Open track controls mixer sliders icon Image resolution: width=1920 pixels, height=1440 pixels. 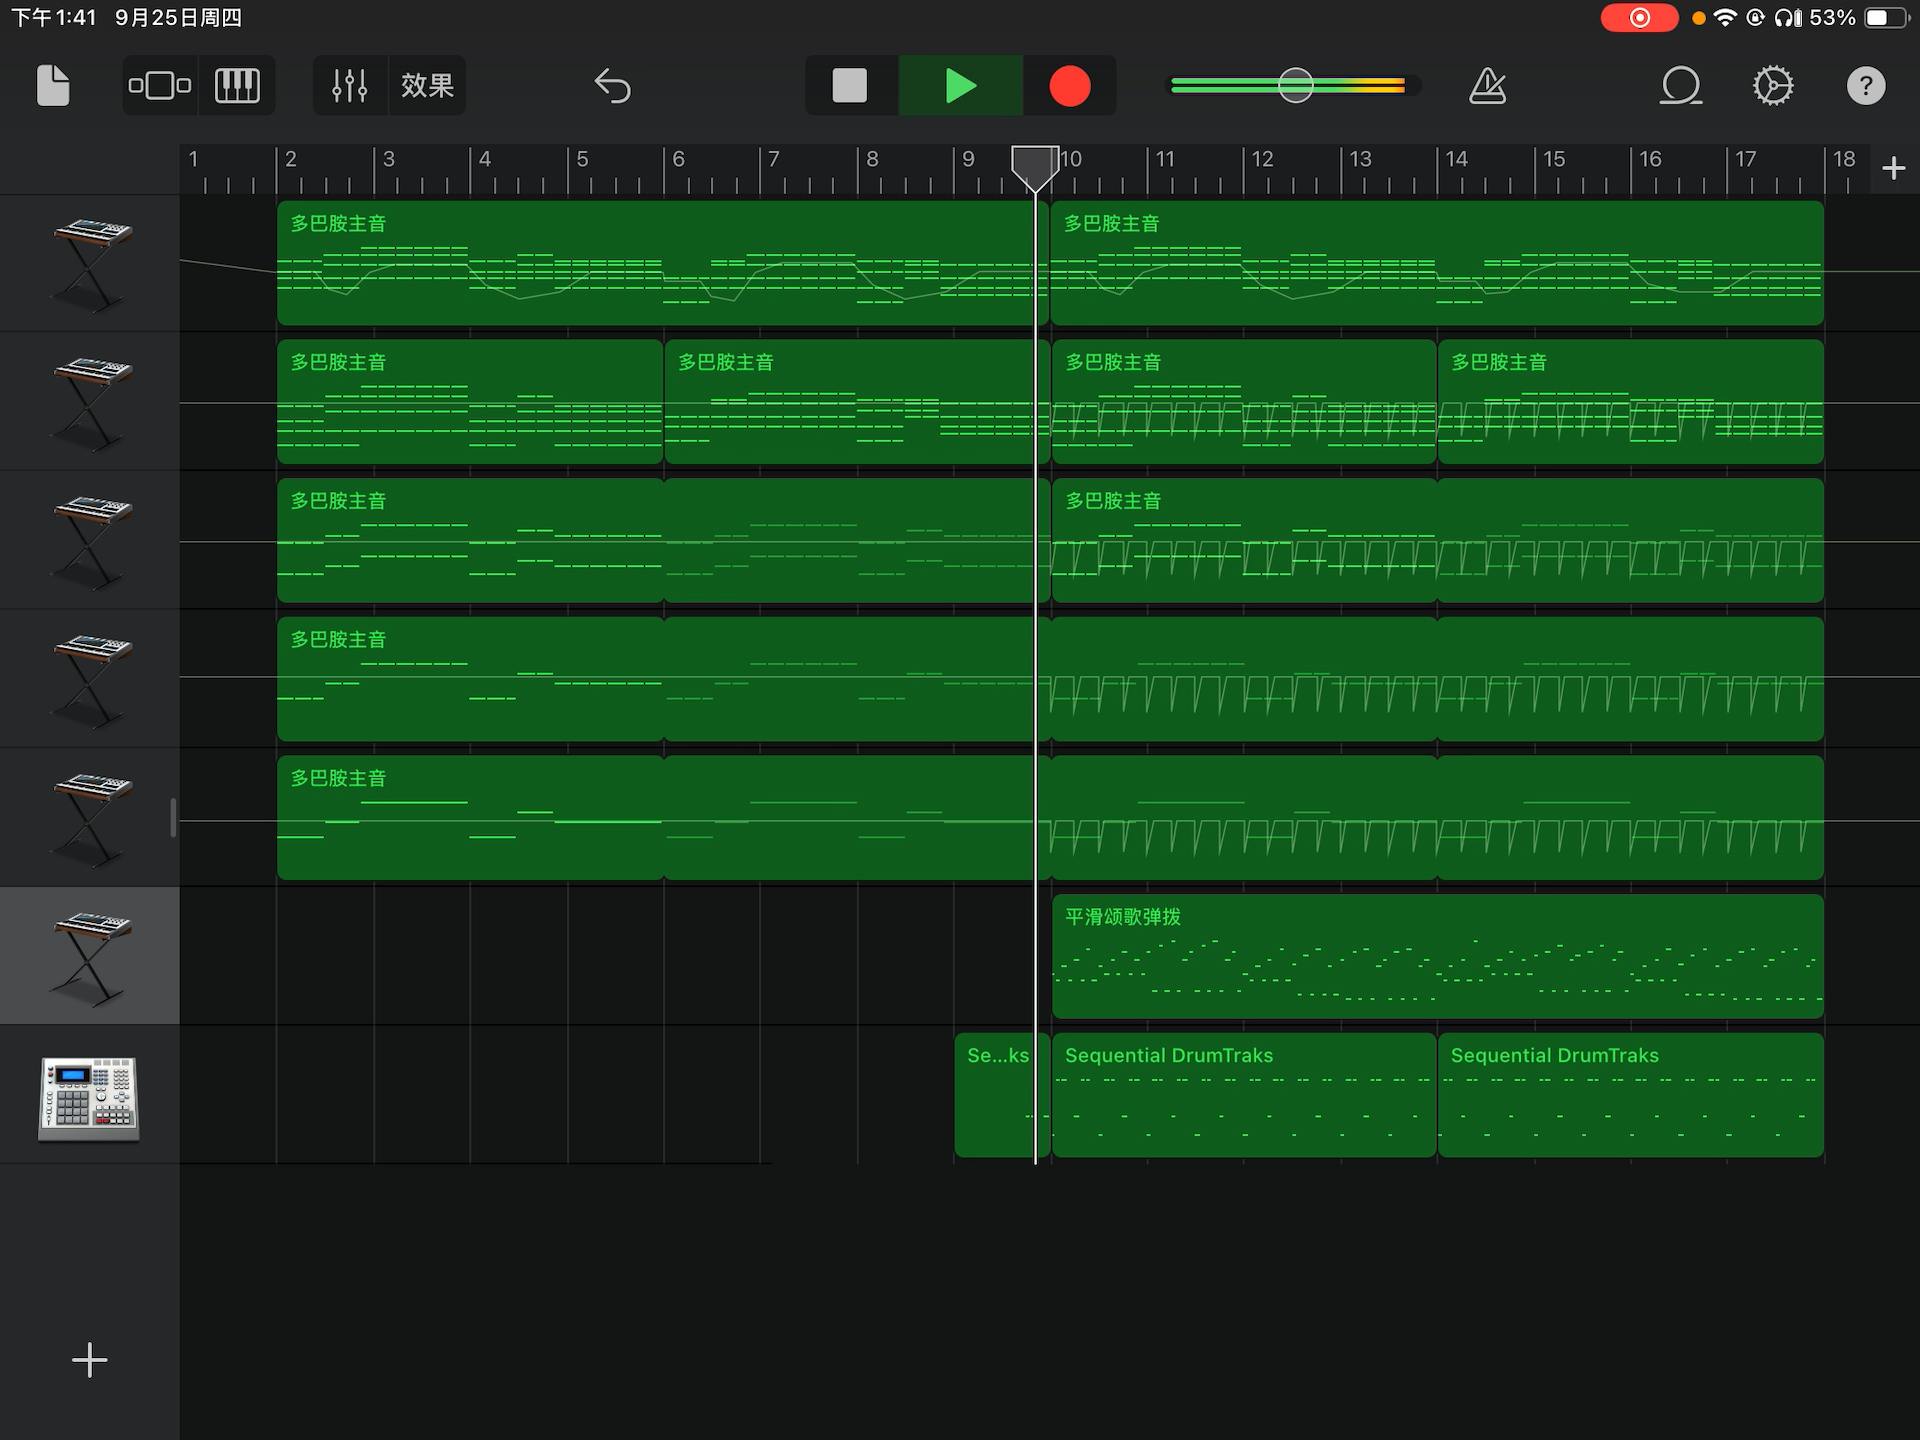click(x=350, y=86)
